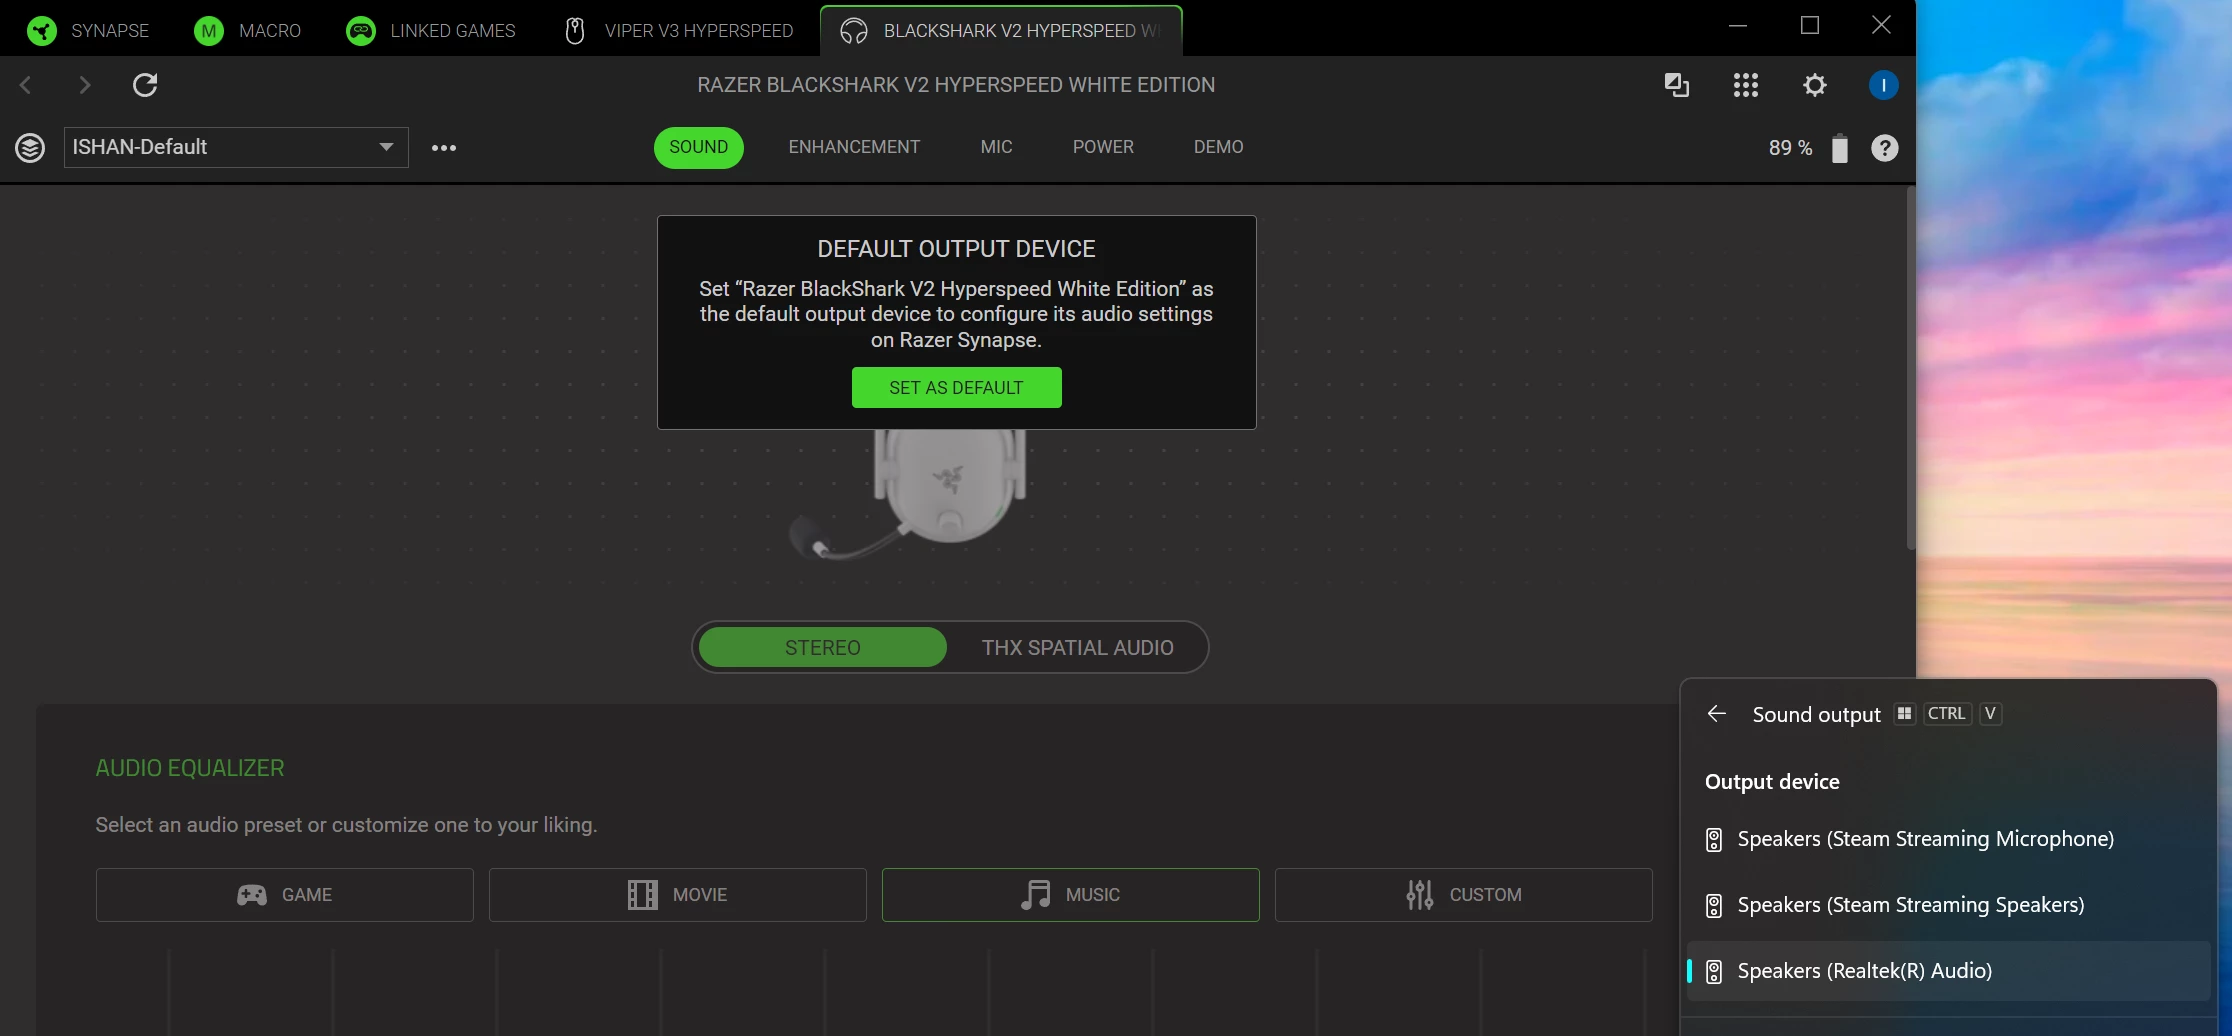Choose the MOVIE equalizer preset
This screenshot has height=1036, width=2232.
click(x=678, y=895)
